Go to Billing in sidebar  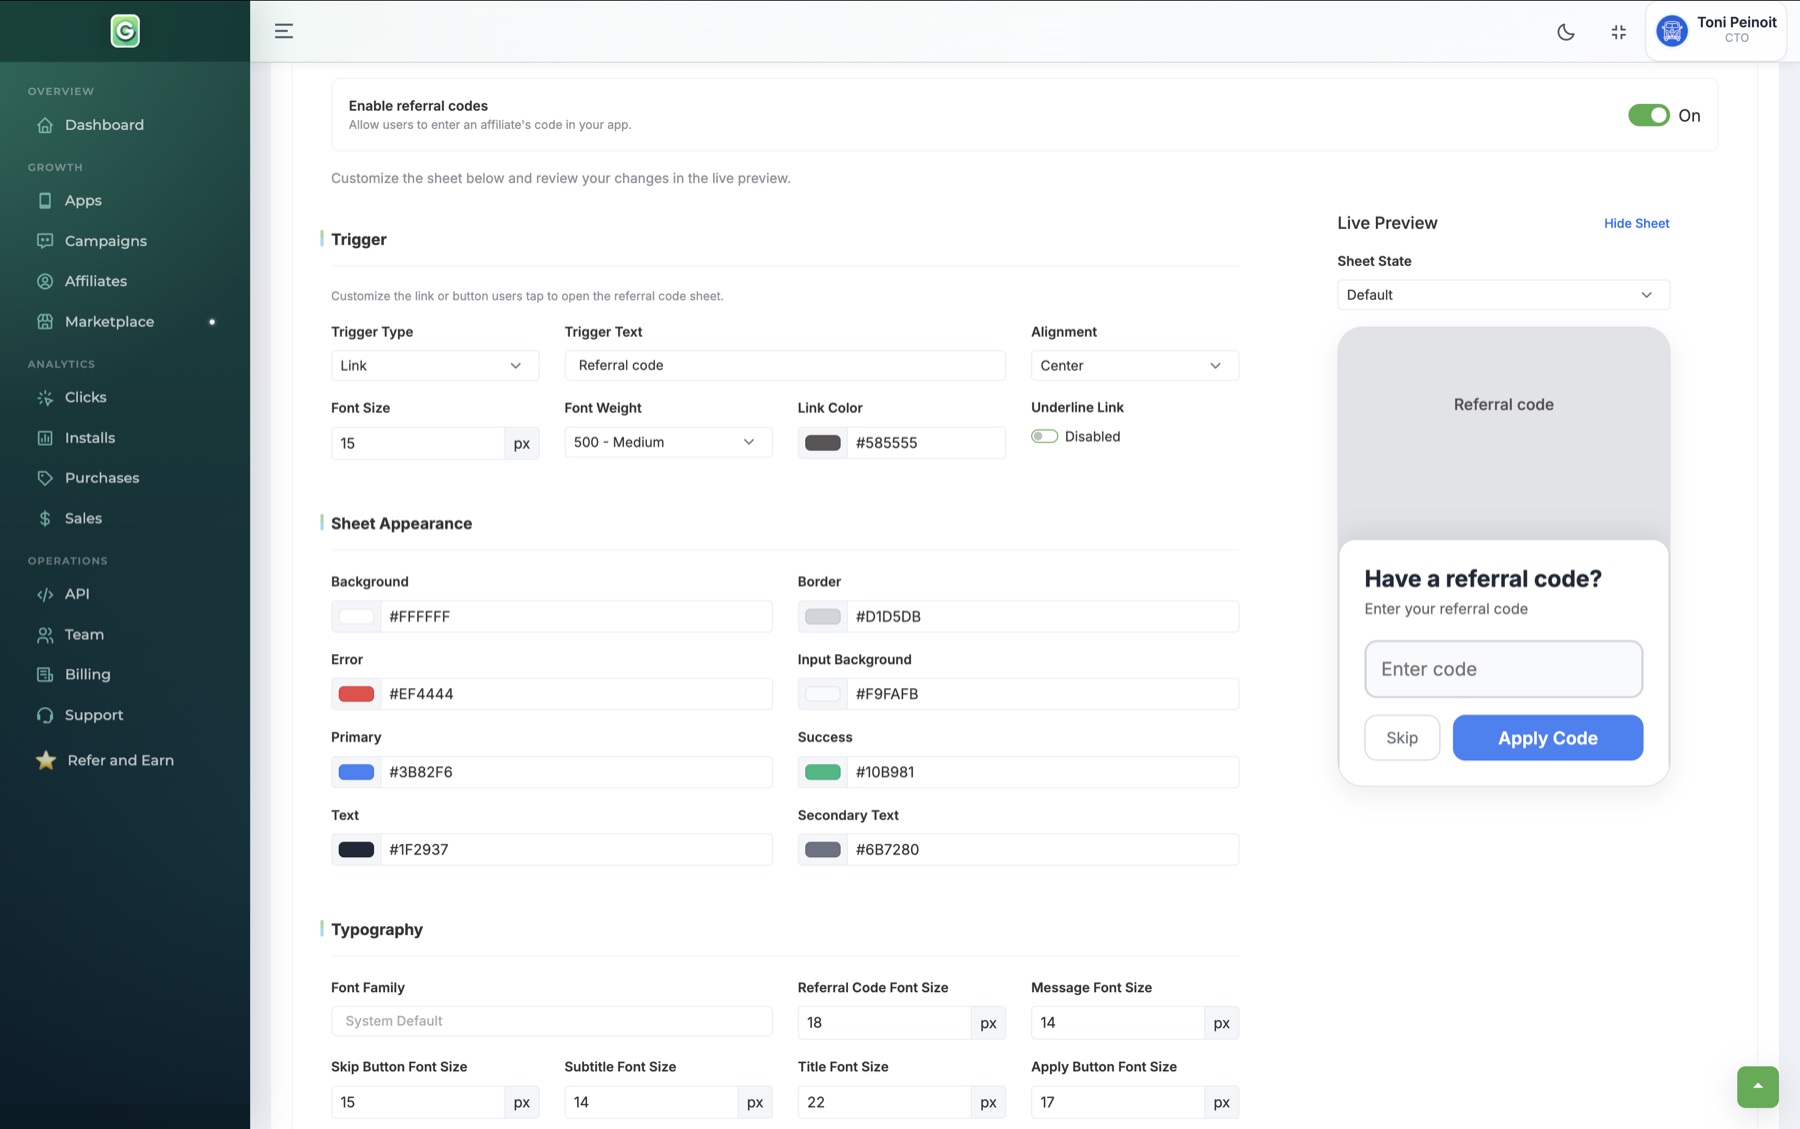[87, 674]
